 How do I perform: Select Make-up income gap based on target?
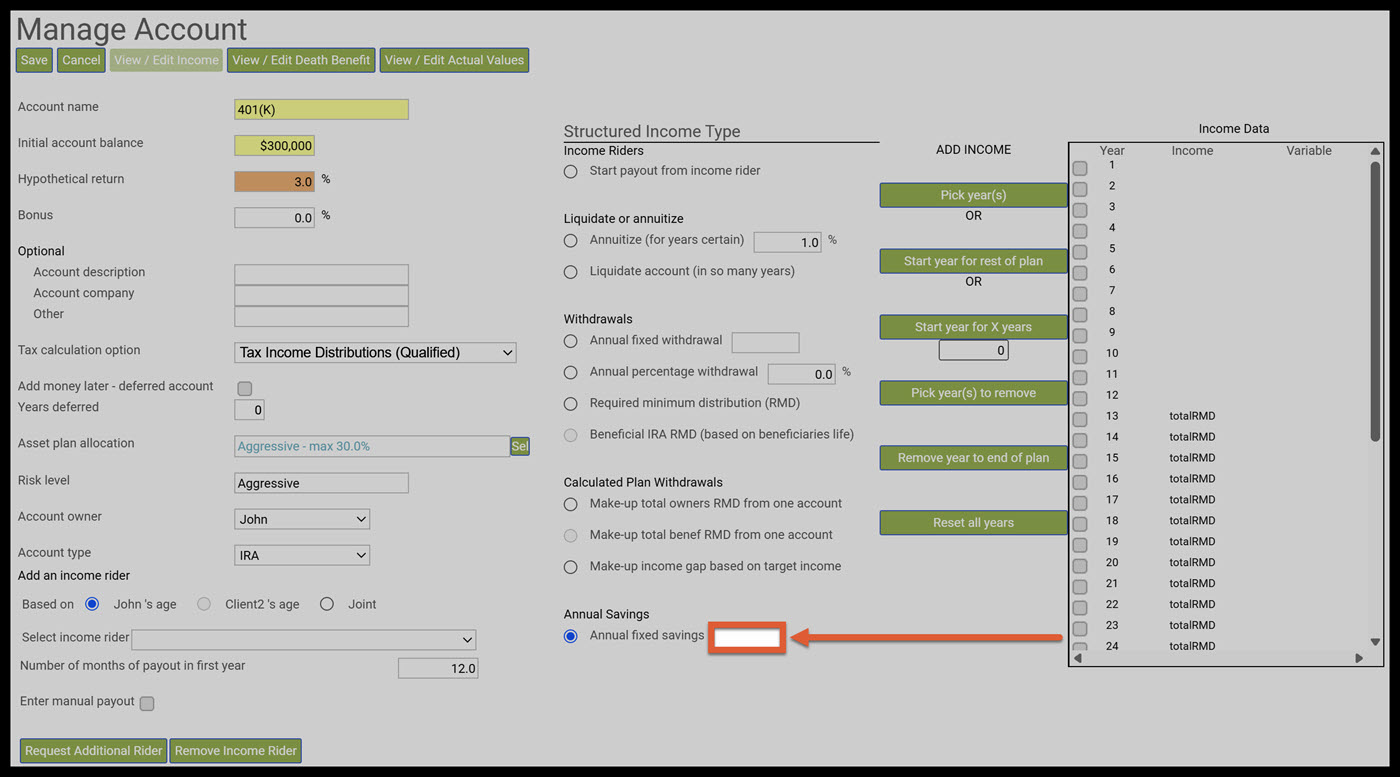[571, 567]
